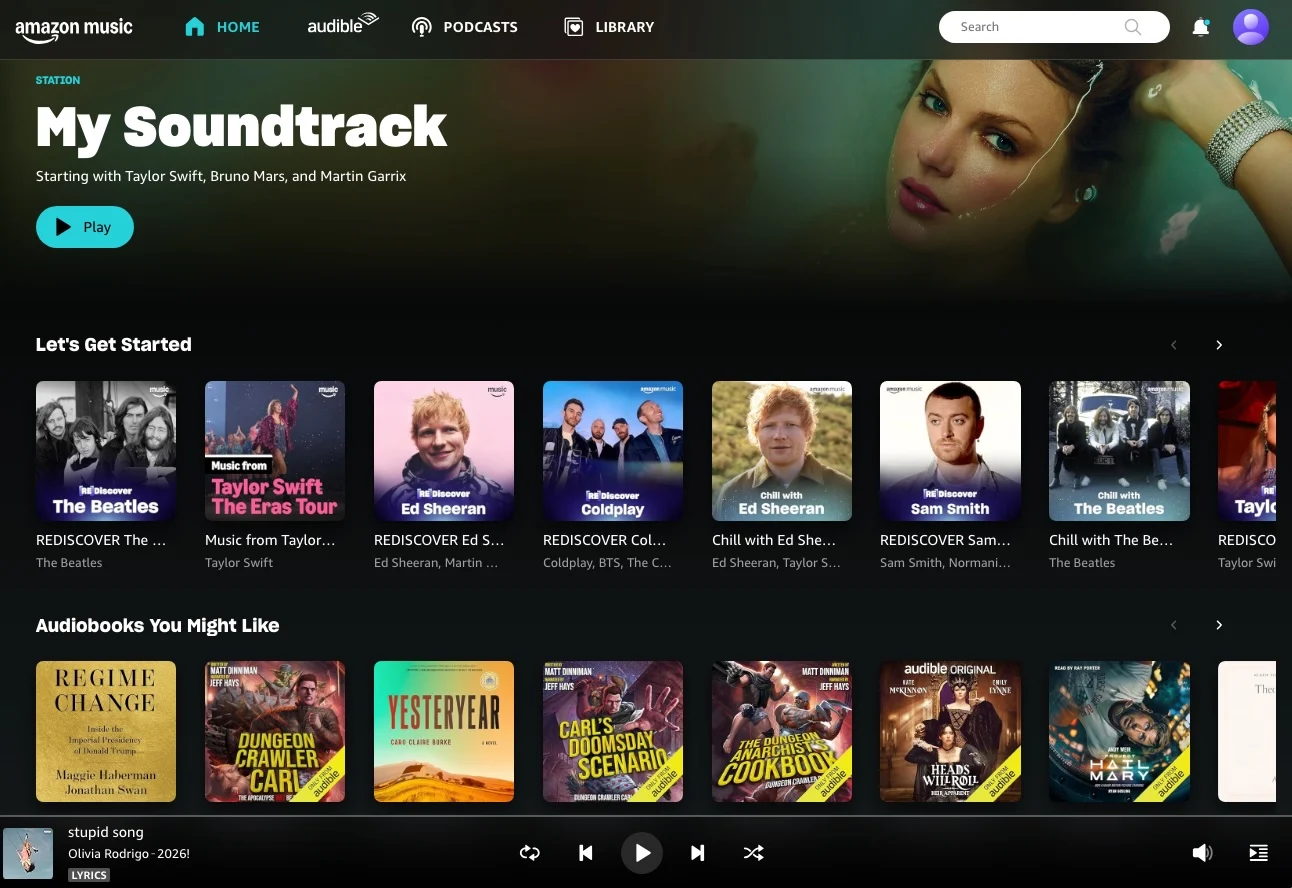The height and width of the screenshot is (888, 1292).
Task: Click 'Audiobooks You Might Like' heading
Action: click(x=158, y=626)
